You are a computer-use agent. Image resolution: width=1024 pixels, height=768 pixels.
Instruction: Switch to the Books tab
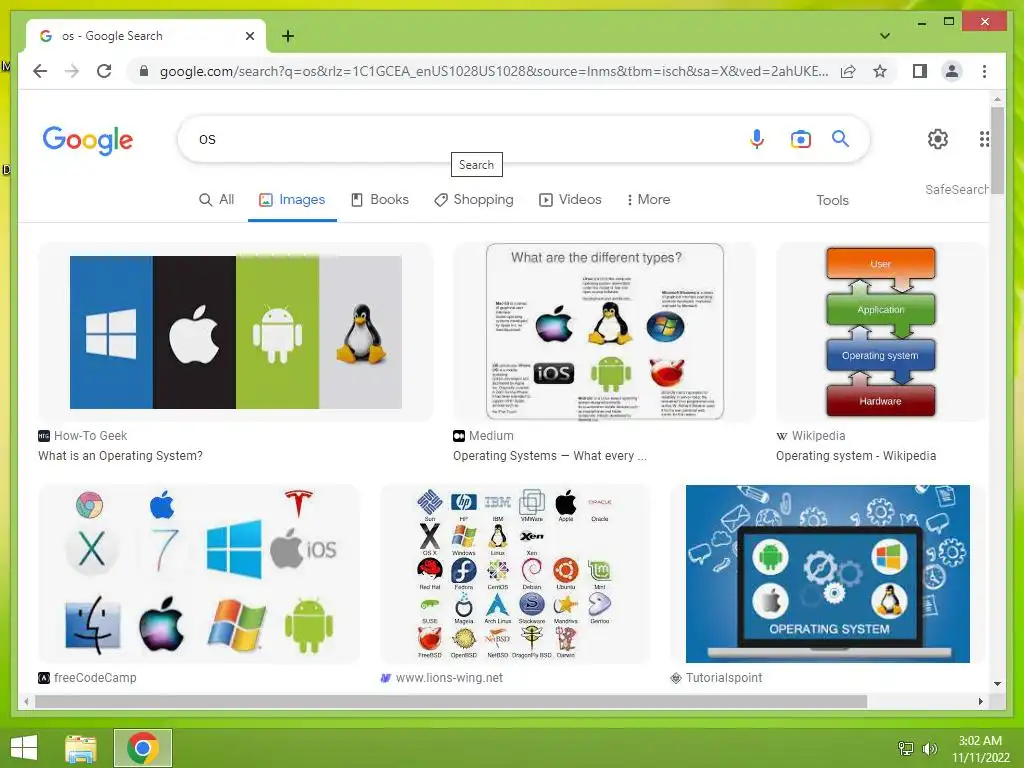[x=380, y=200]
